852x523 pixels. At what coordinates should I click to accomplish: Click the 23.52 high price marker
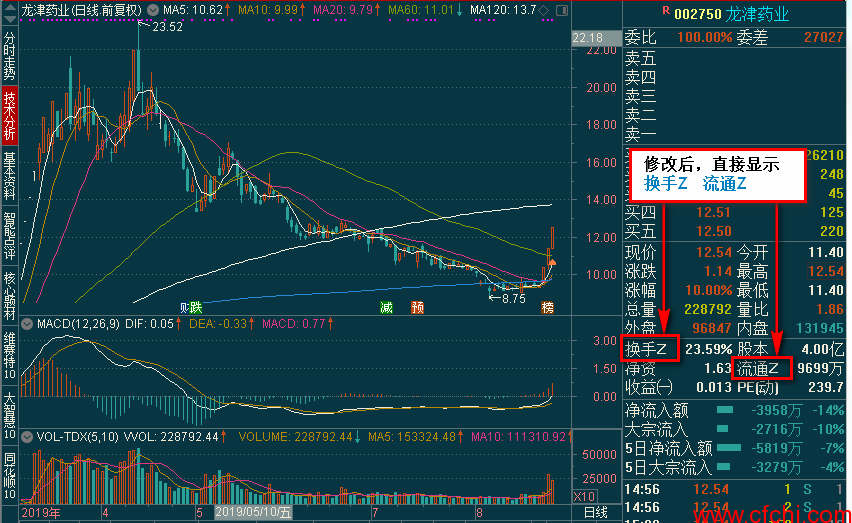pos(168,27)
